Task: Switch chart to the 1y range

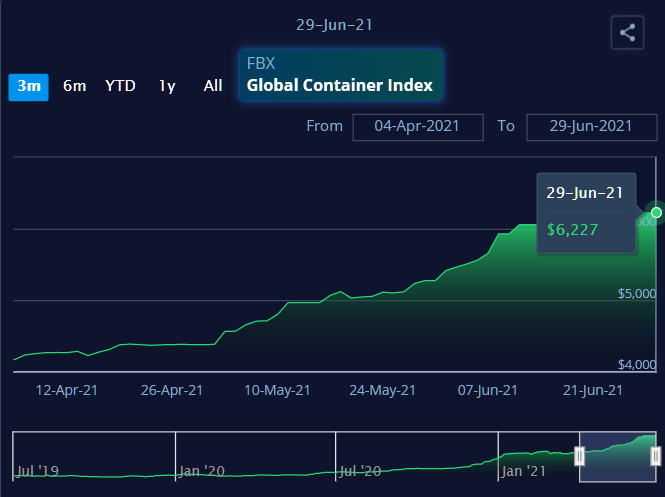Action: point(167,86)
